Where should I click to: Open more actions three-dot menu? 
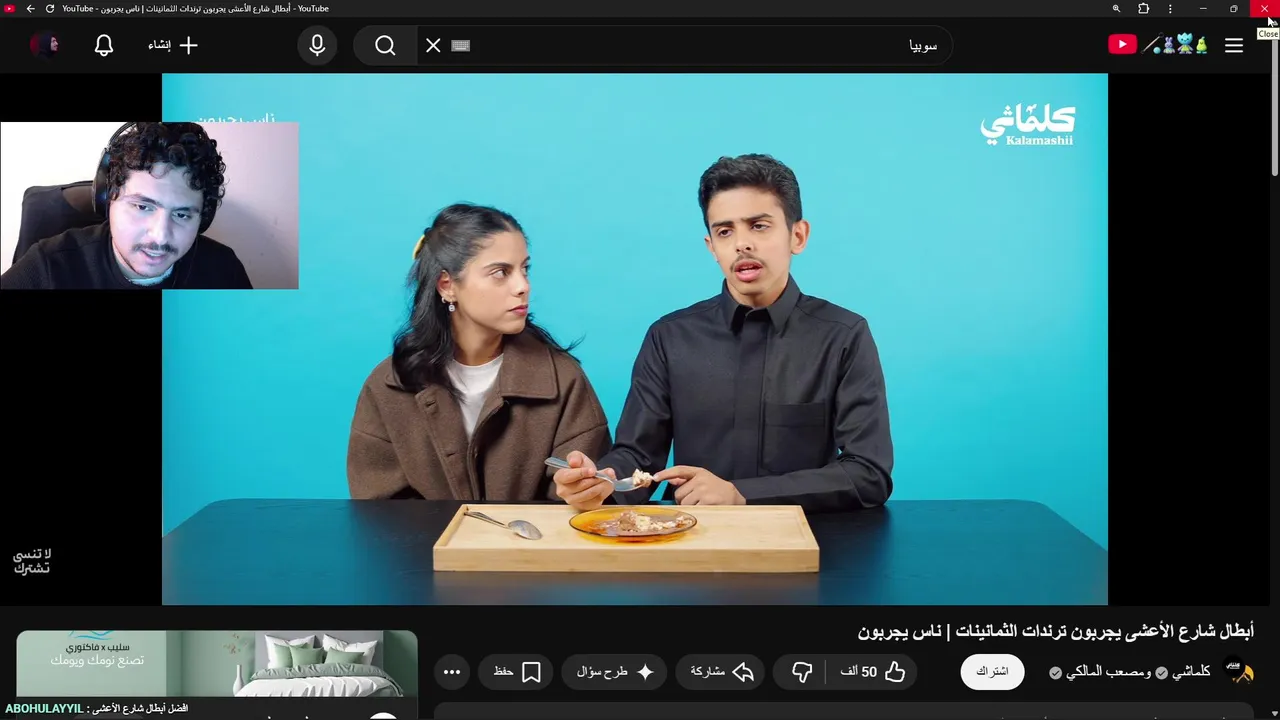[452, 672]
